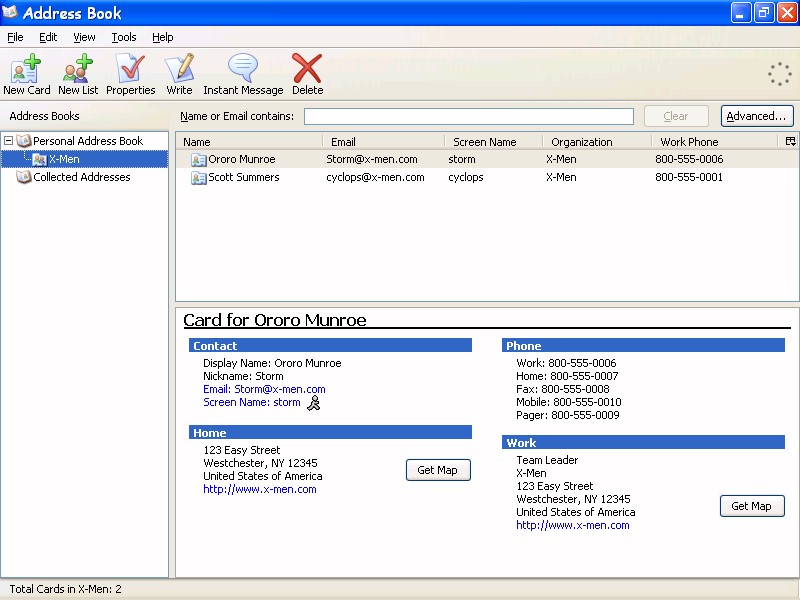
Task: Sort by the Work Phone column header
Action: pos(714,141)
